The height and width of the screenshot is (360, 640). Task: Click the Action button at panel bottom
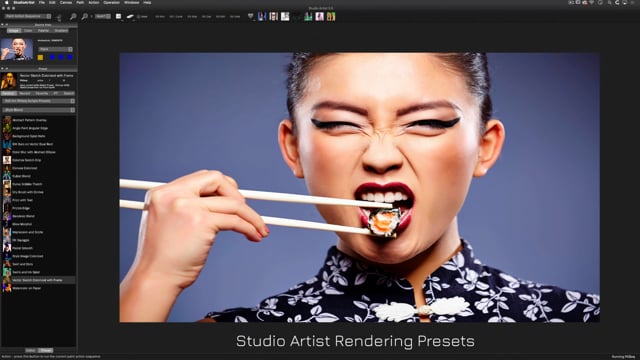click(31, 350)
